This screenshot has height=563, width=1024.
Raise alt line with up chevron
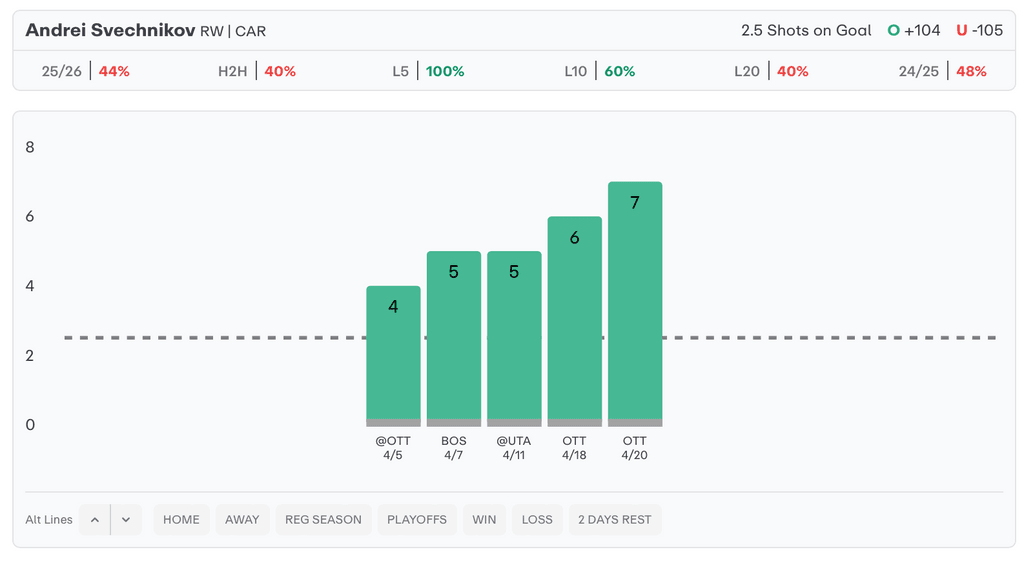click(94, 520)
